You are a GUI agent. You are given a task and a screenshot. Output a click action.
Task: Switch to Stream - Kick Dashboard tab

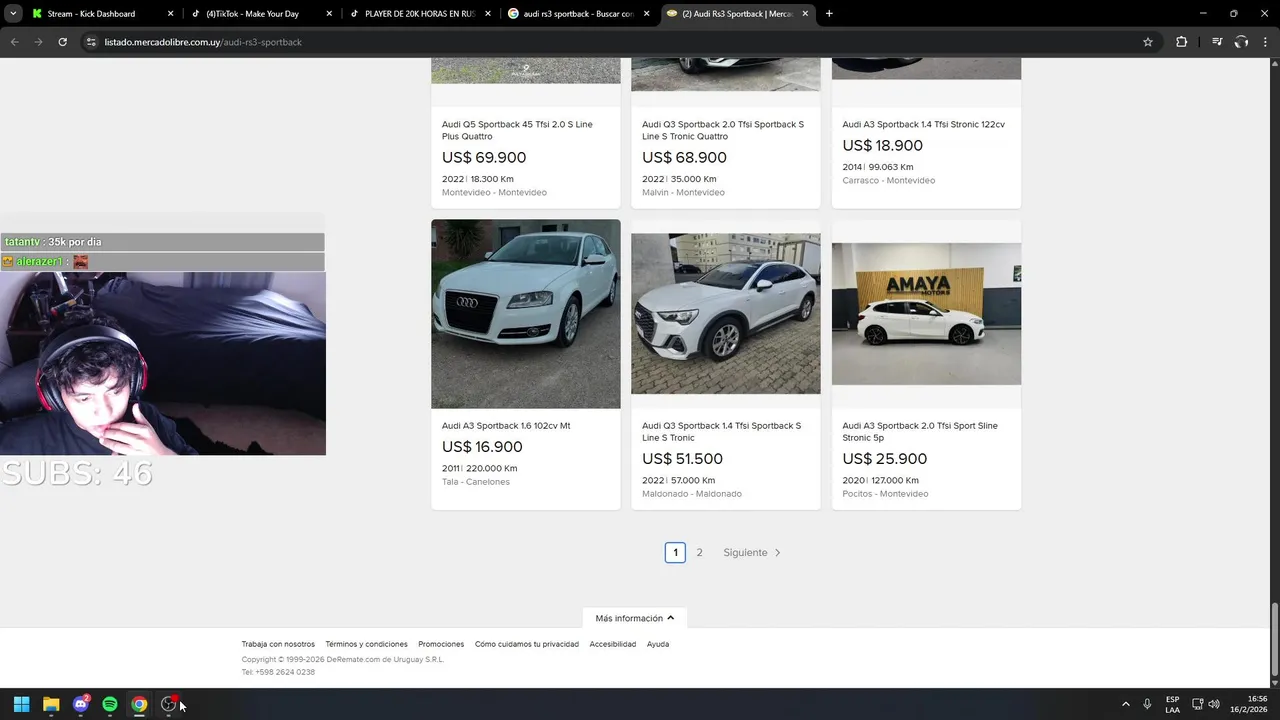[100, 14]
